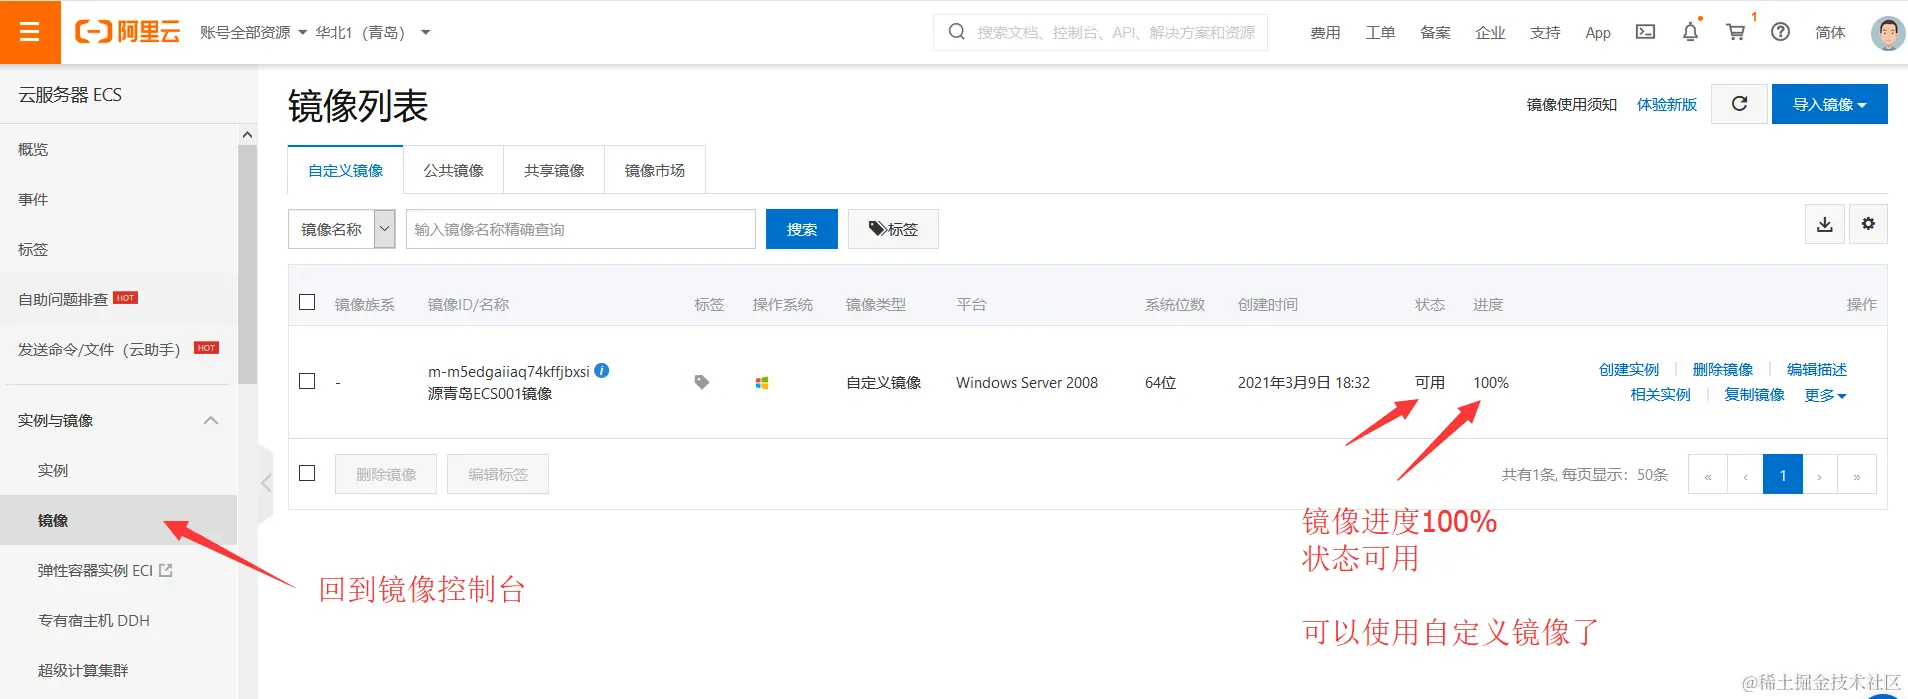Open external link icon next to ECI
Viewport: 1908px width, 699px height.
166,570
